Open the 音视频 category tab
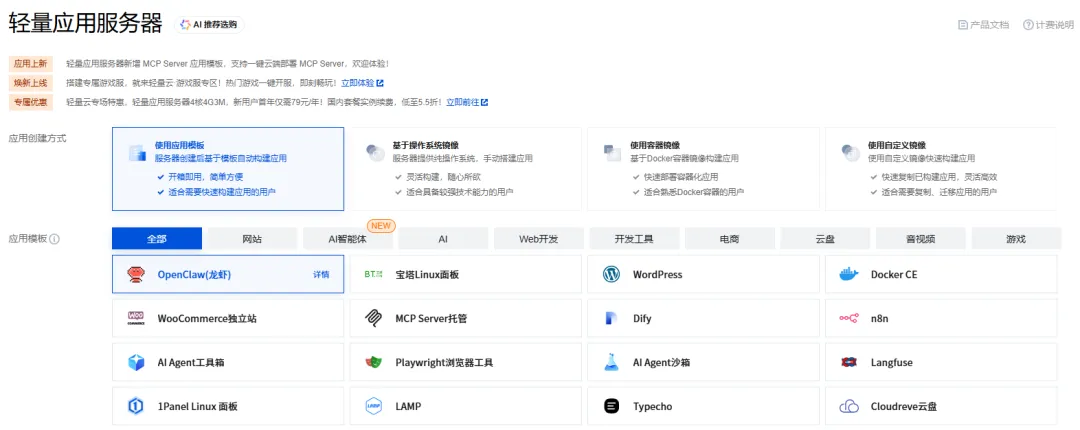This screenshot has height=430, width=1080. (x=920, y=238)
